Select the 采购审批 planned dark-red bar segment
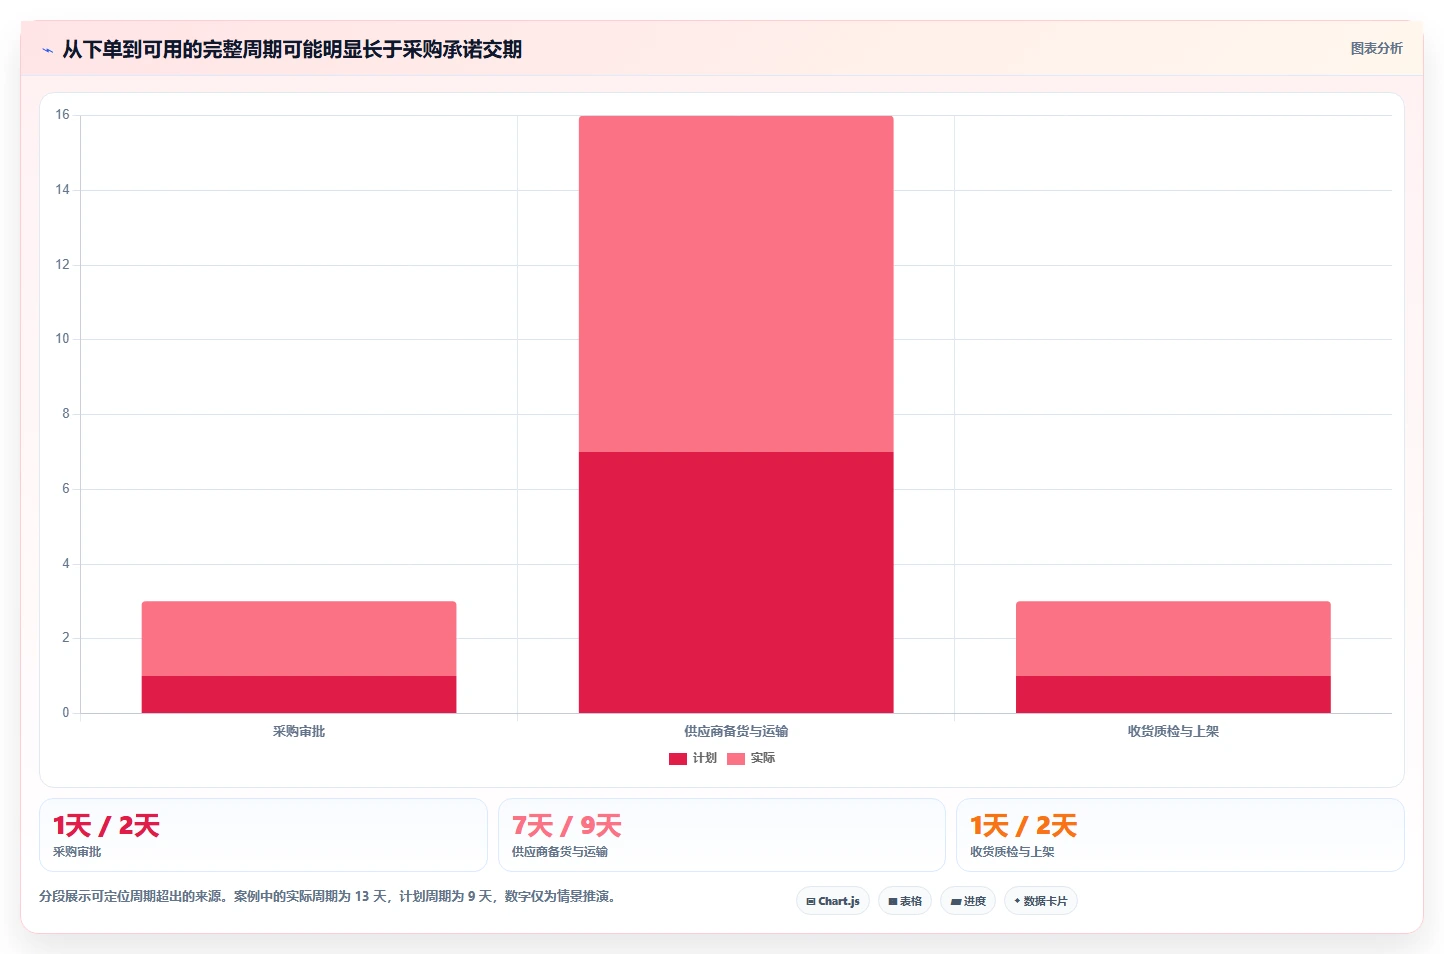 299,694
